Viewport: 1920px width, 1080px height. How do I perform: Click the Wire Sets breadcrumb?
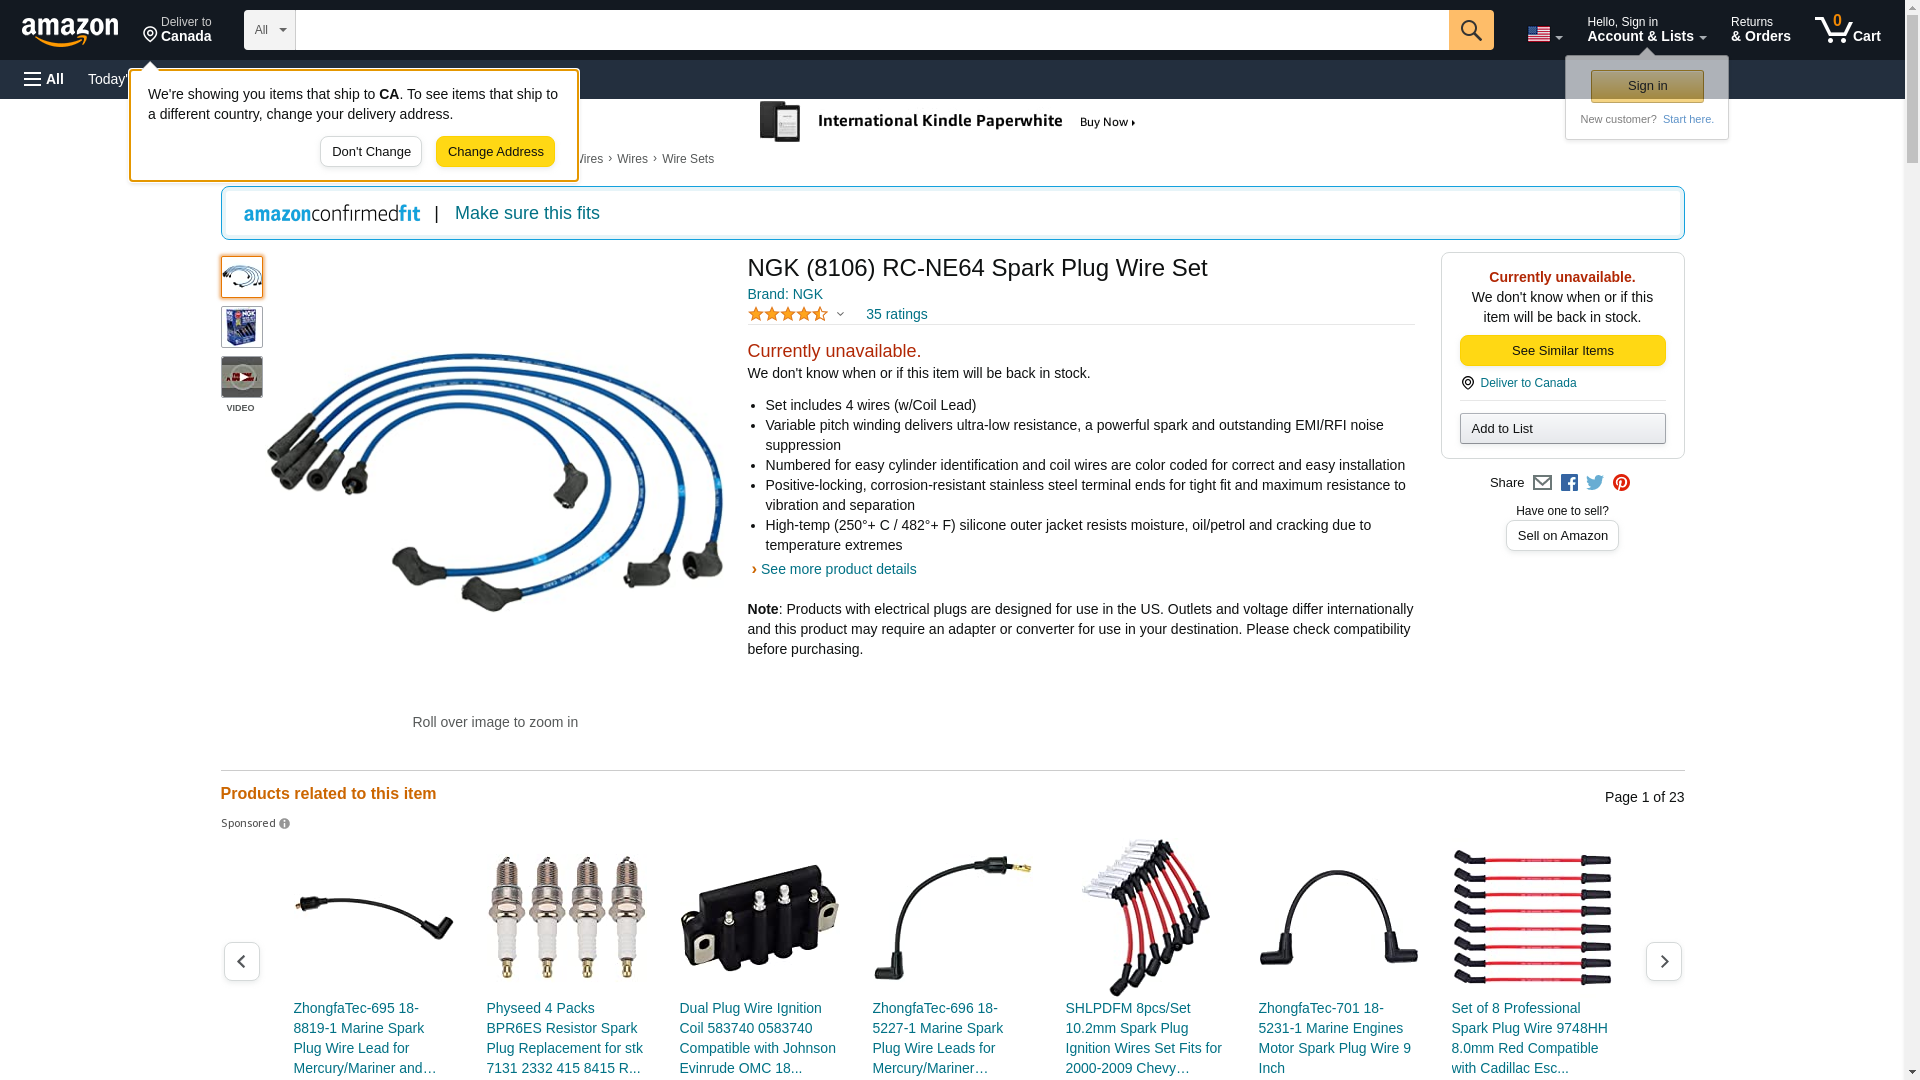point(688,159)
